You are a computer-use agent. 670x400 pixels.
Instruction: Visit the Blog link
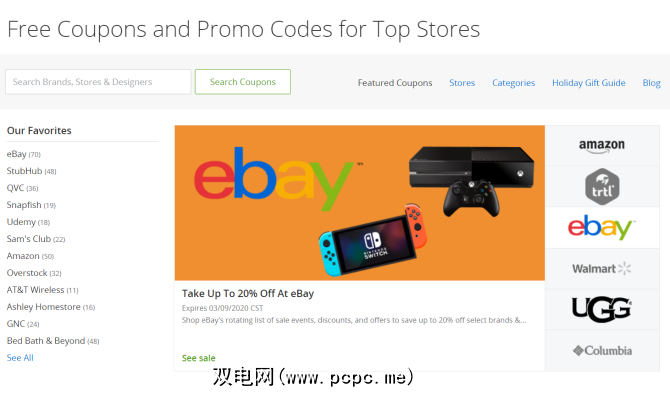click(651, 83)
